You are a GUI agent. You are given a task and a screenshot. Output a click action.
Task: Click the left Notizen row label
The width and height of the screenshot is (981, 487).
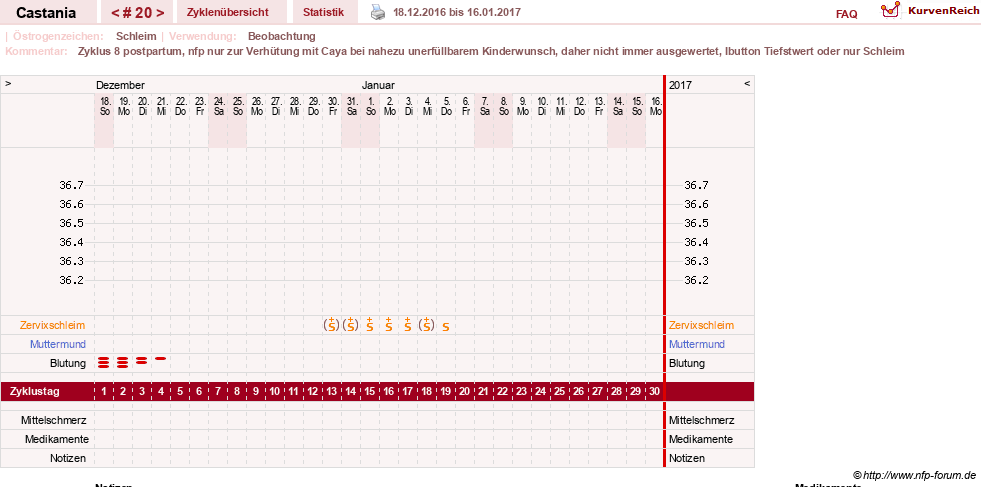click(68, 458)
